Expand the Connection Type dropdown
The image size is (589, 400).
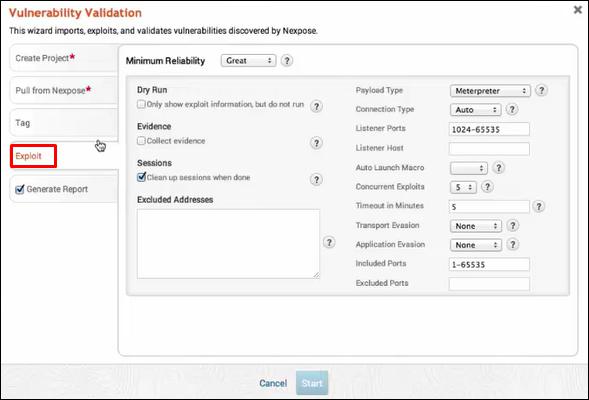point(476,110)
